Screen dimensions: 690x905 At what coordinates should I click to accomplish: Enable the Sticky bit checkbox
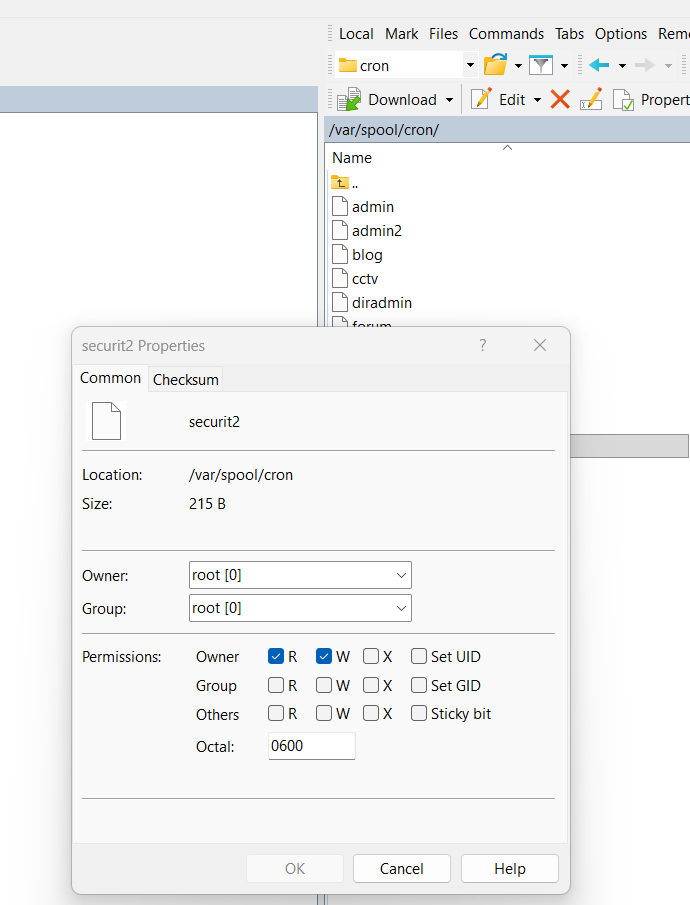419,714
